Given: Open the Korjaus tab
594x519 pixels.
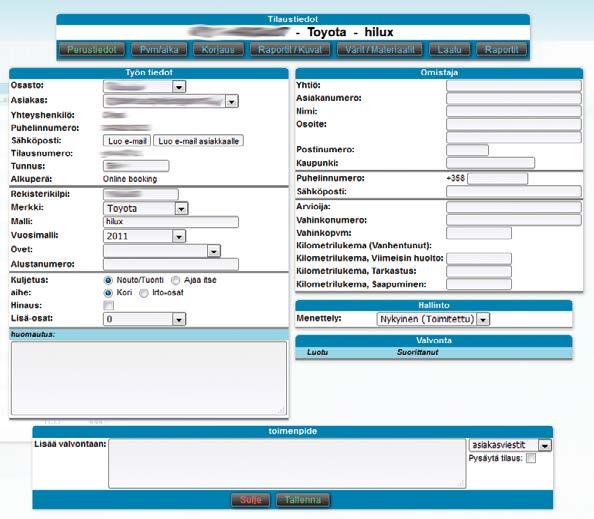Looking at the screenshot, I should coord(218,49).
